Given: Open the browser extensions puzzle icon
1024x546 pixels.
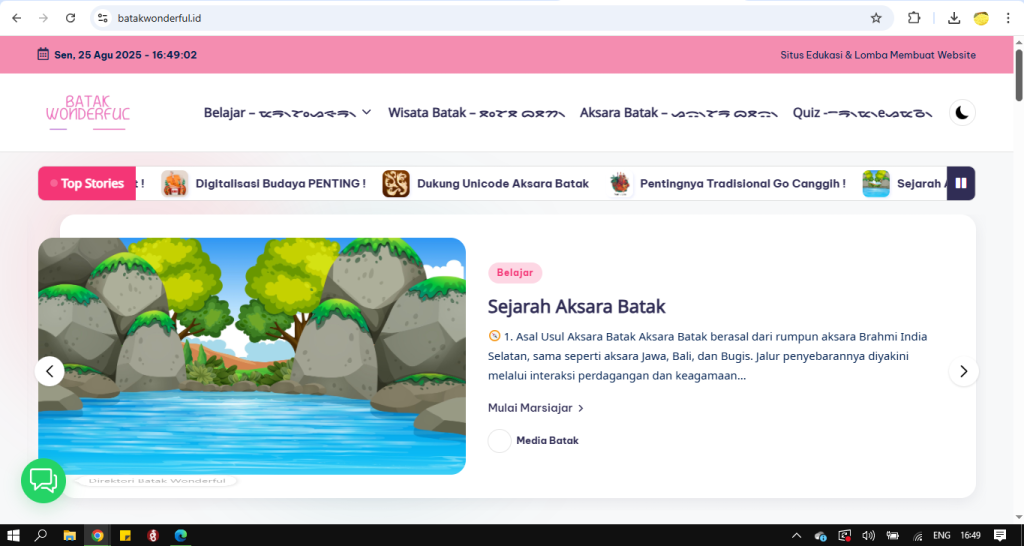Looking at the screenshot, I should [913, 18].
